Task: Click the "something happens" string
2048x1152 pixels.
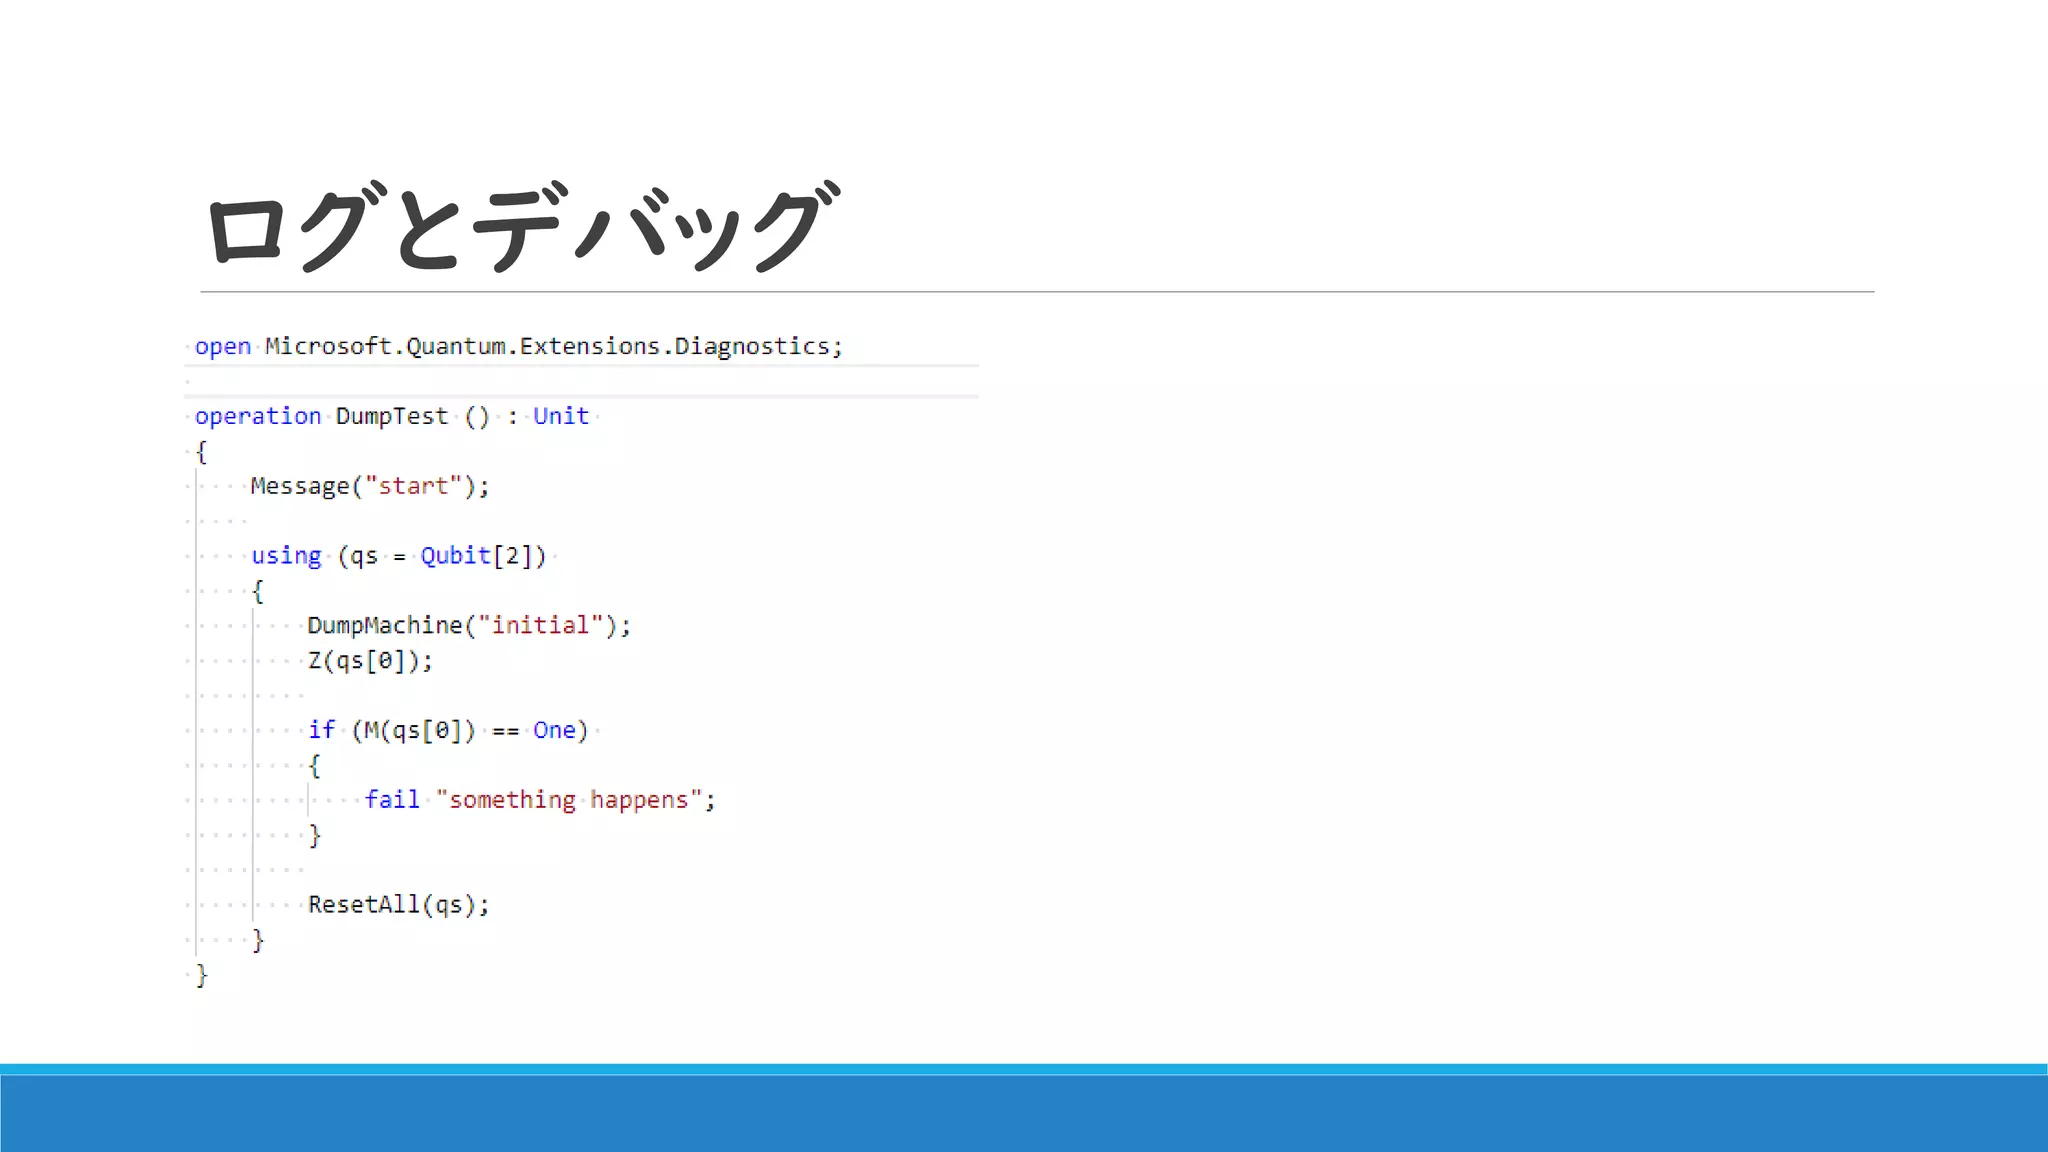Action: tap(568, 800)
